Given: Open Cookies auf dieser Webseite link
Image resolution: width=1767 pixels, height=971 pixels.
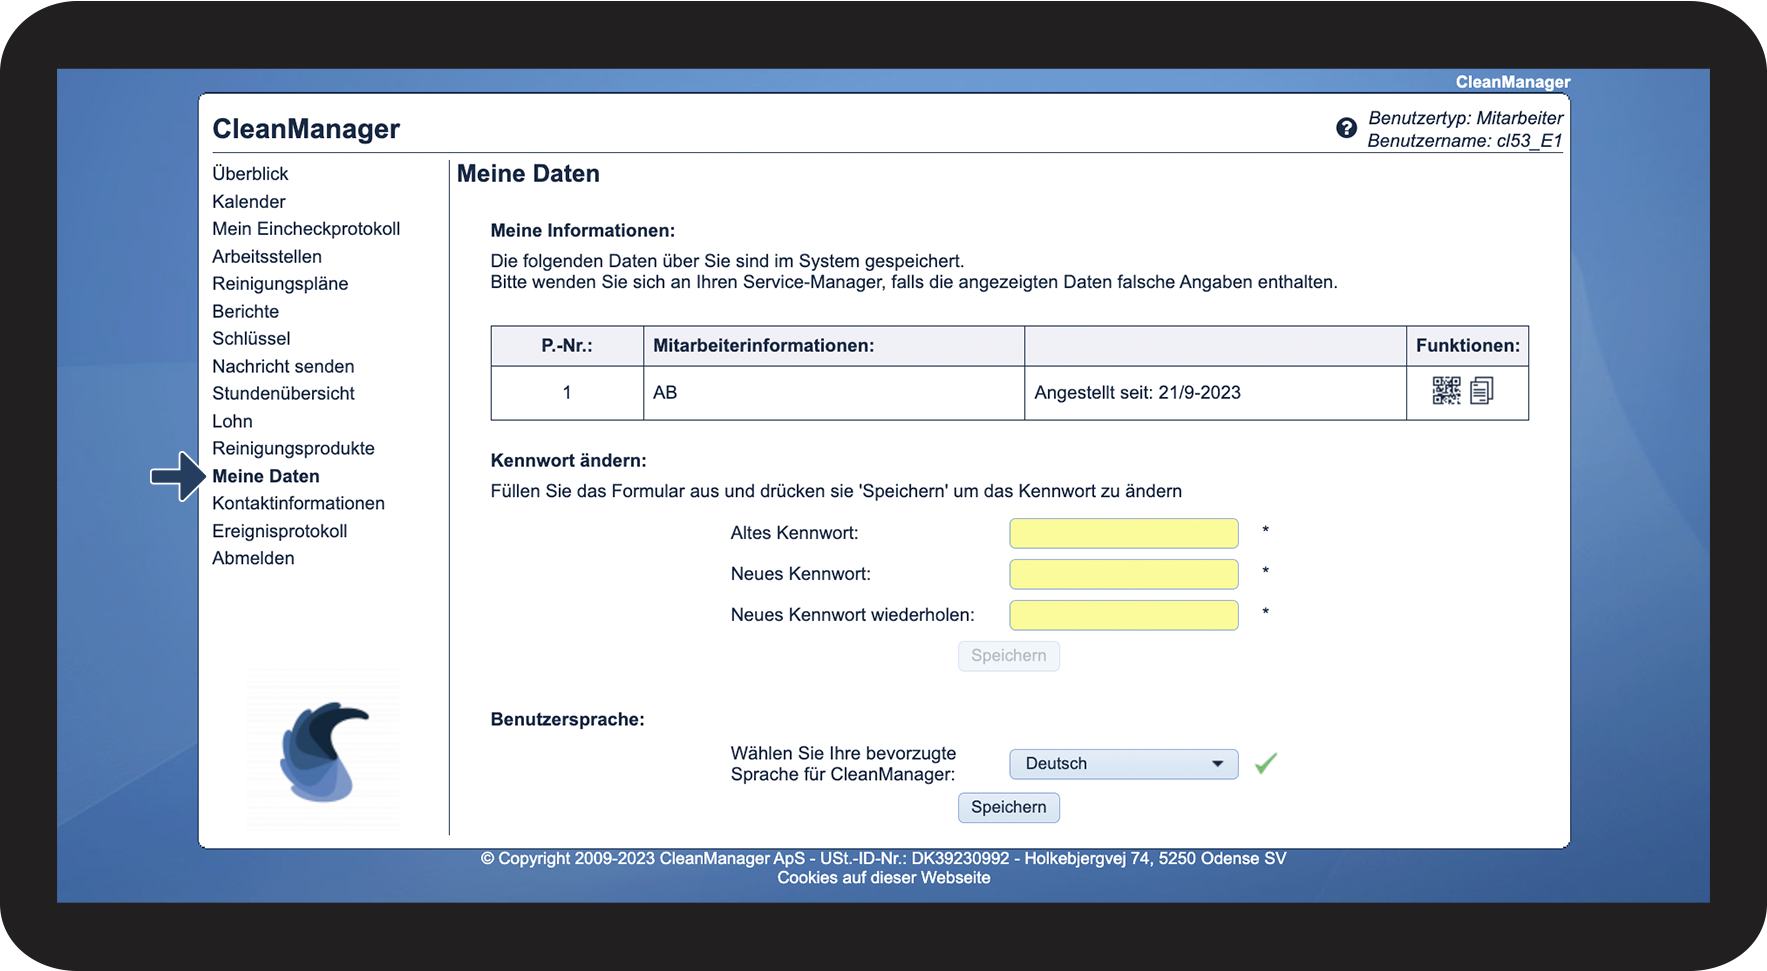Looking at the screenshot, I should coord(883,878).
